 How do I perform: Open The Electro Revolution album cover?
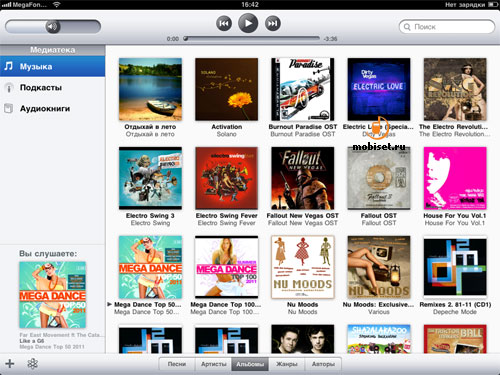455,89
